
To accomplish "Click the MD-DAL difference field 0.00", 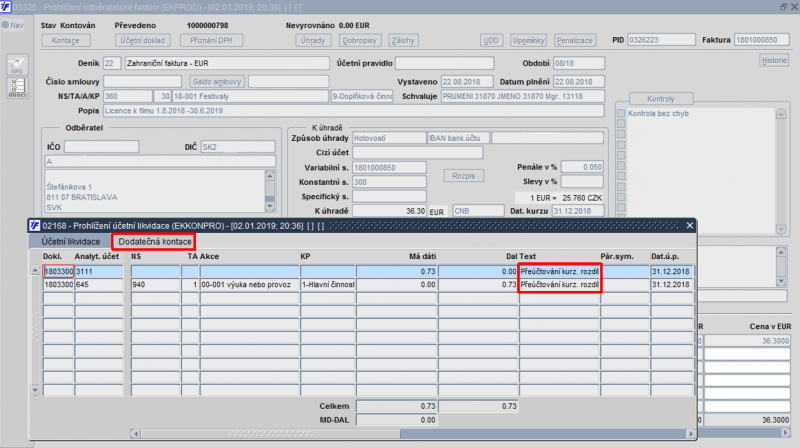I will click(x=396, y=420).
